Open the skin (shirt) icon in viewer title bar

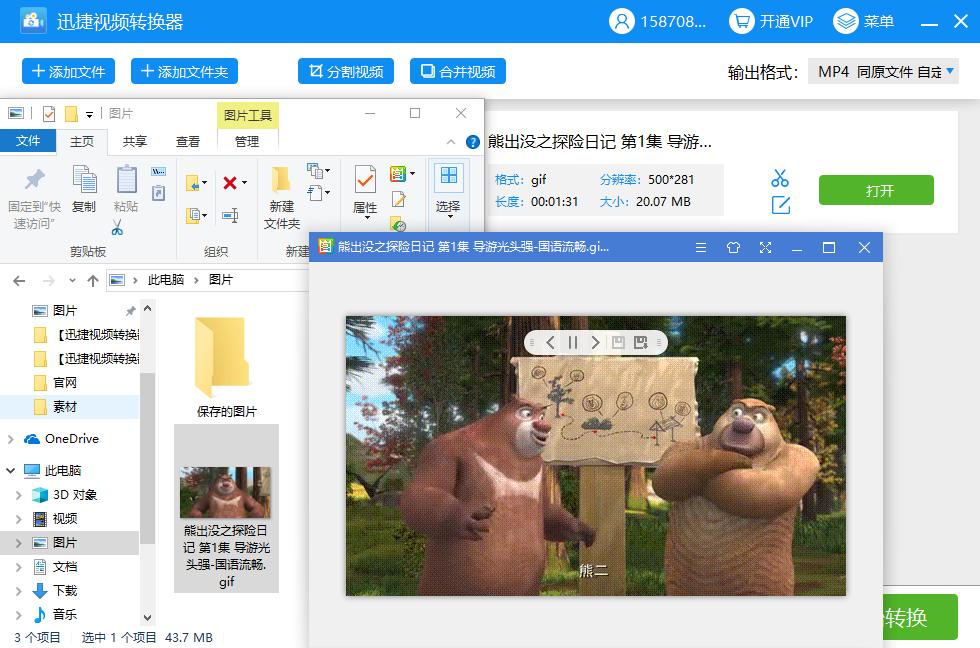click(732, 248)
